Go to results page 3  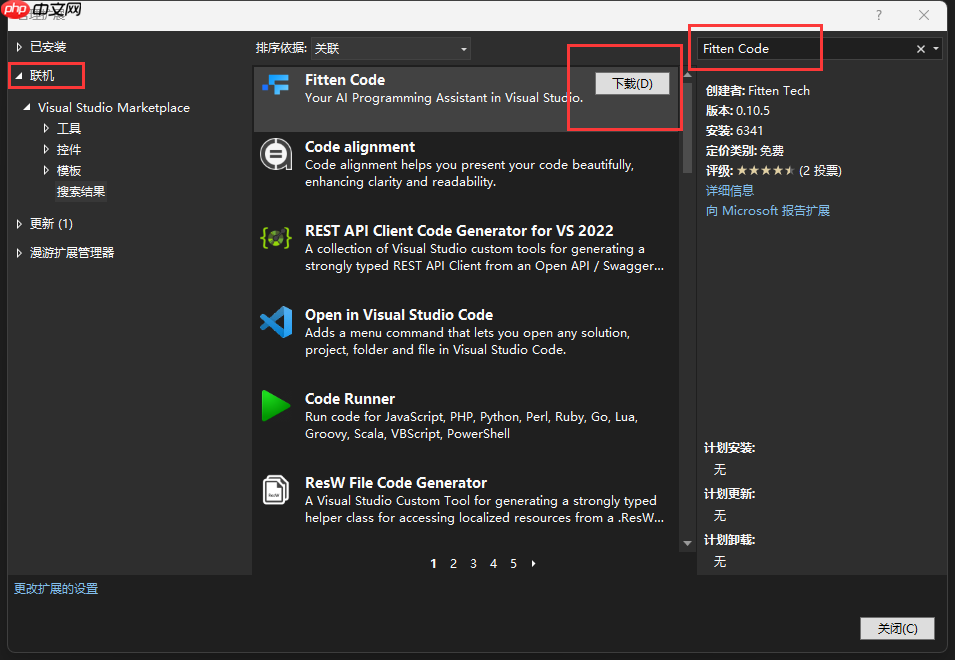[x=473, y=563]
